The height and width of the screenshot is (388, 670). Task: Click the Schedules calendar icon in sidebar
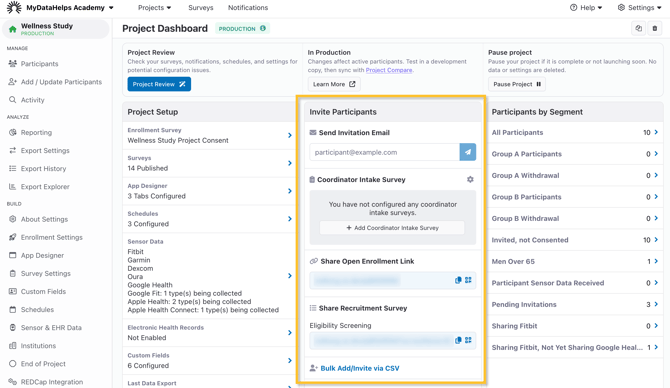point(12,309)
